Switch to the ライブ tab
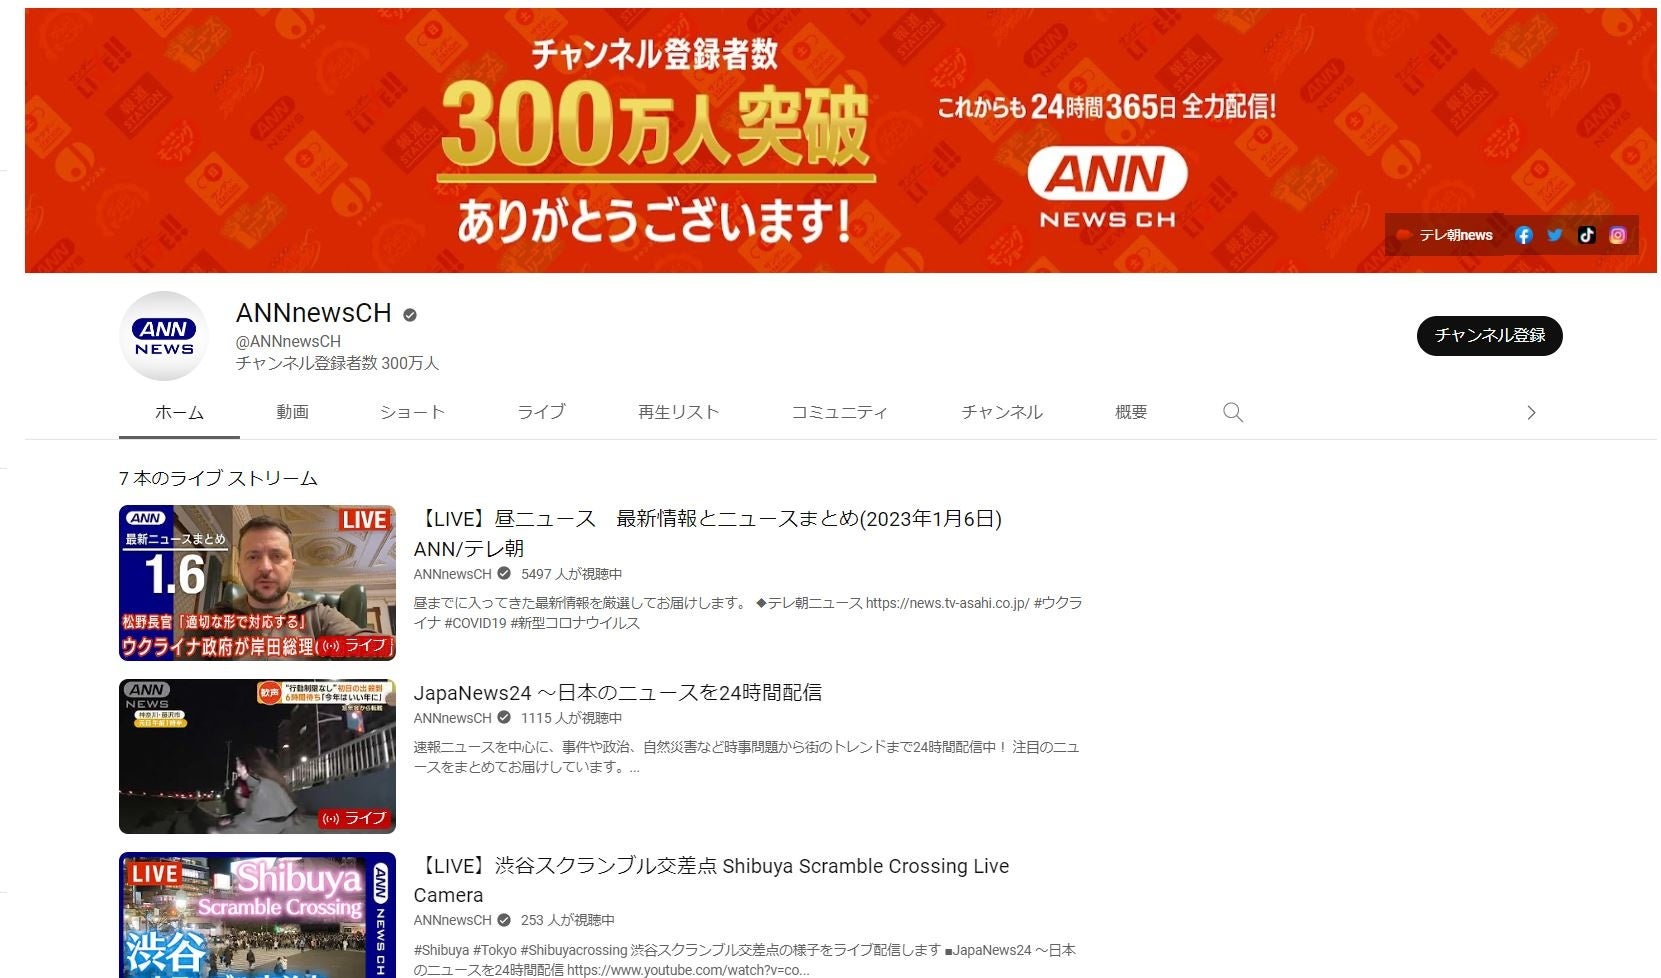This screenshot has height=978, width=1661. [x=541, y=411]
